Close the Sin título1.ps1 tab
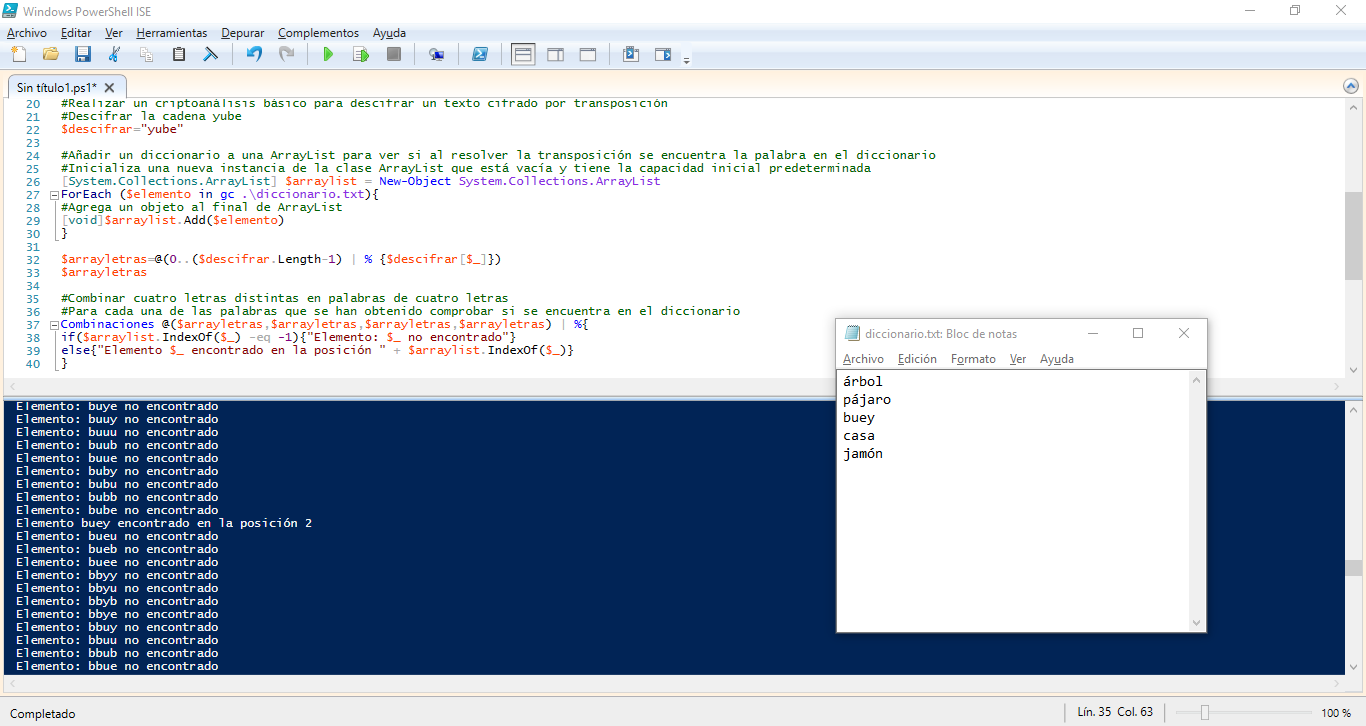 point(110,88)
